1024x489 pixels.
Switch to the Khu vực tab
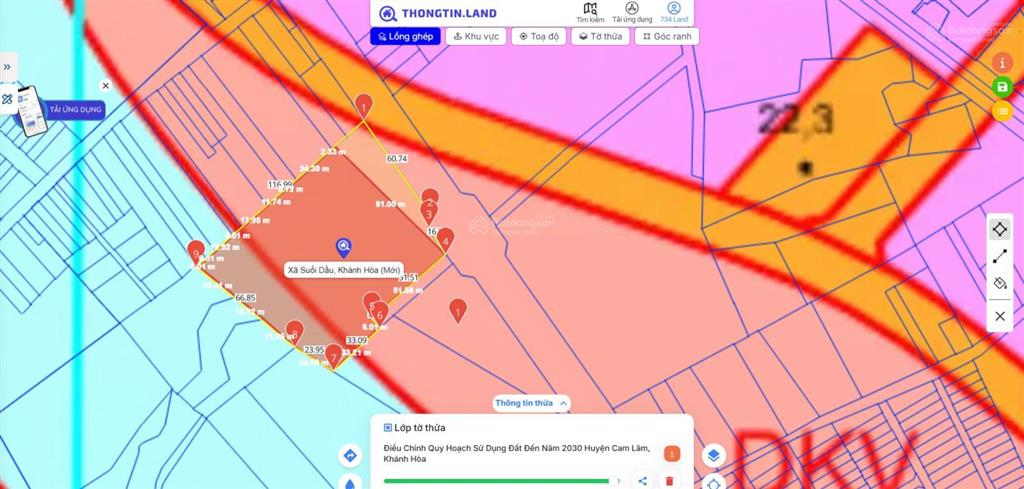[476, 36]
